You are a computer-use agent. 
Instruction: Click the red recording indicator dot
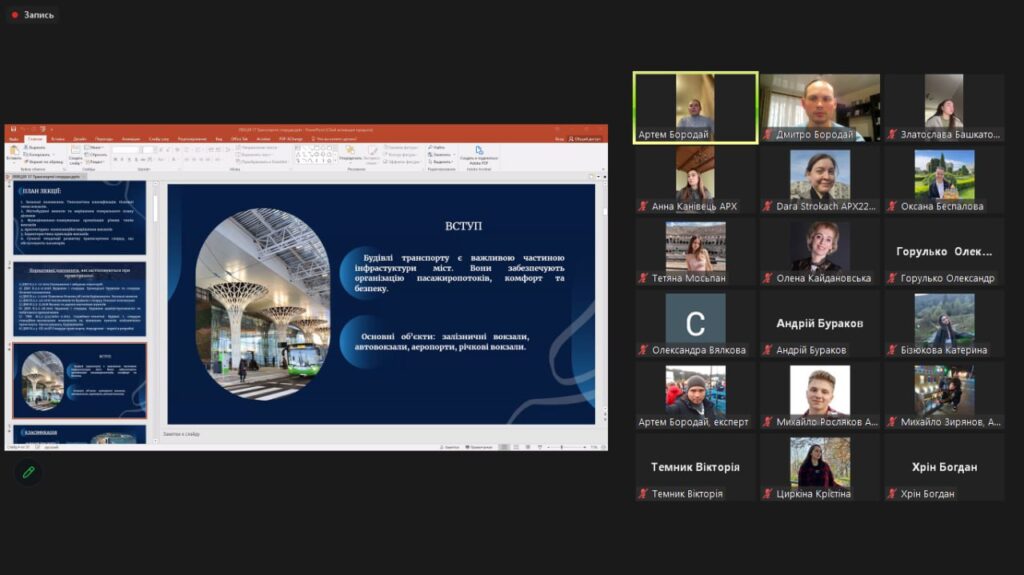coord(15,15)
